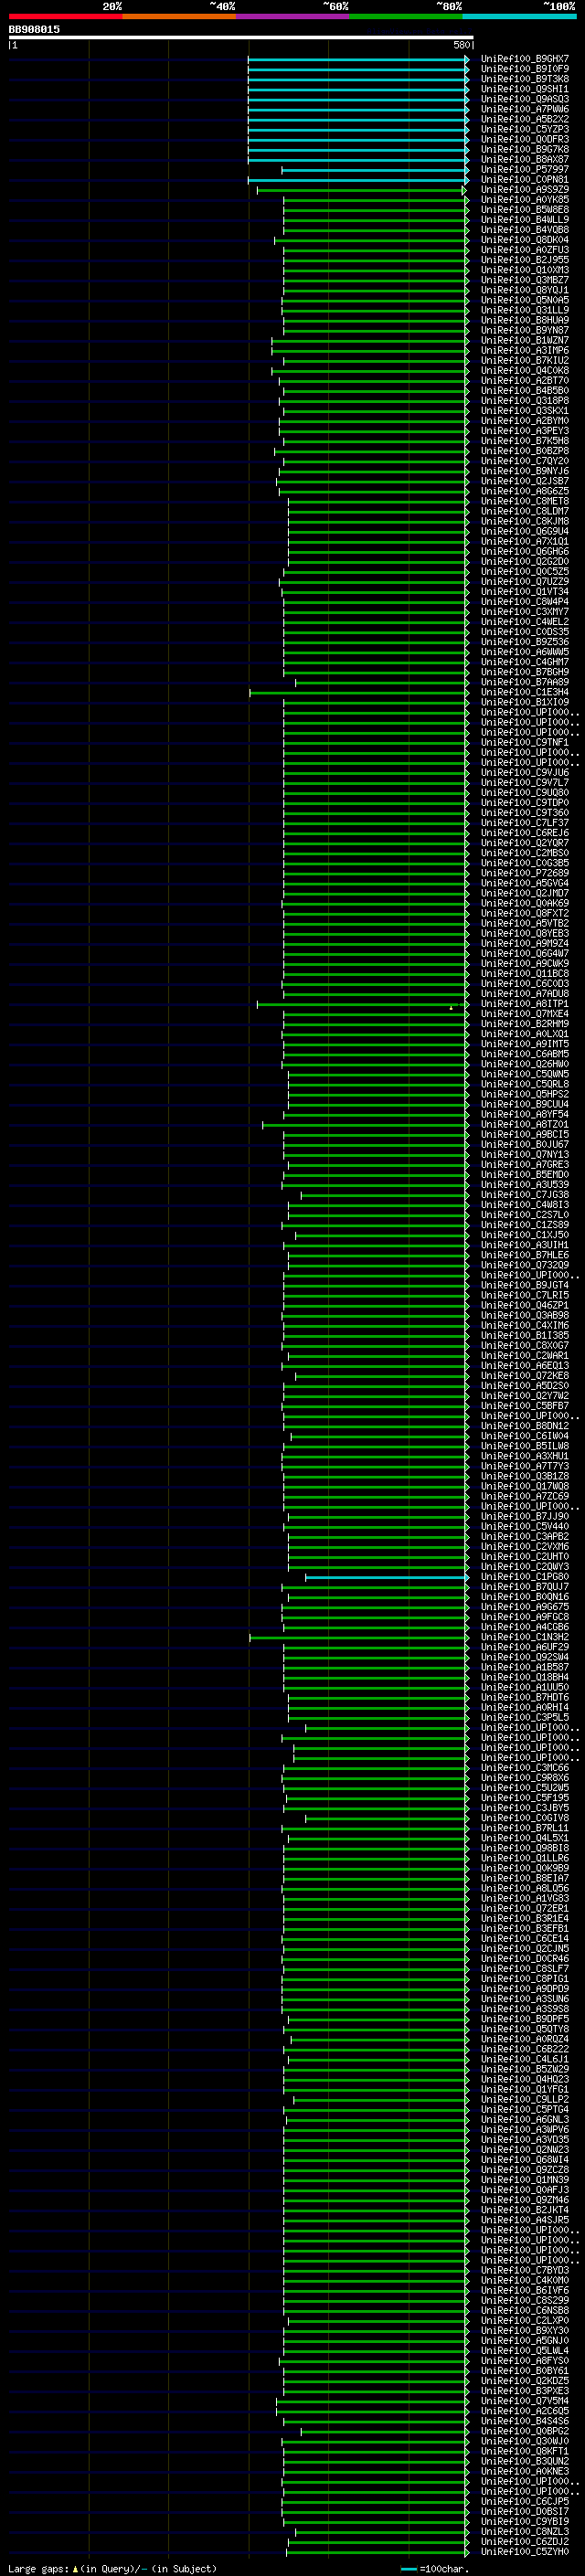The width and height of the screenshot is (585, 2576).
Task: Select label UniRef100_Q8KFT1
Action: click(x=525, y=2452)
